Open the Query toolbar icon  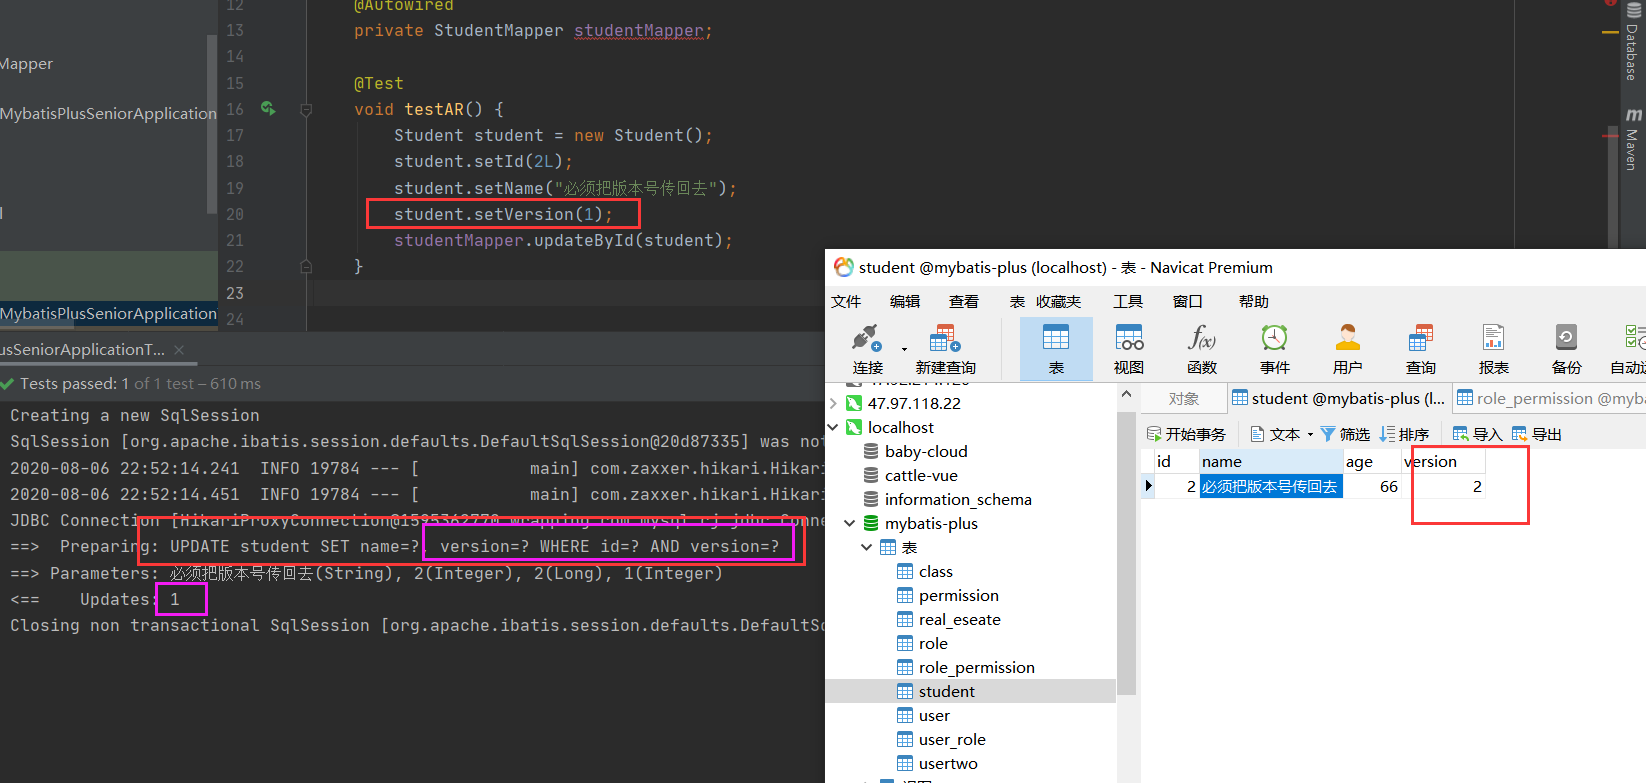(1421, 349)
